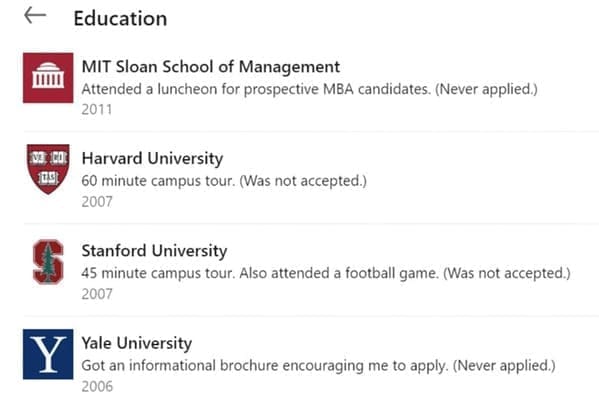Click the Yale Y logo
The height and width of the screenshot is (409, 599).
tap(48, 354)
